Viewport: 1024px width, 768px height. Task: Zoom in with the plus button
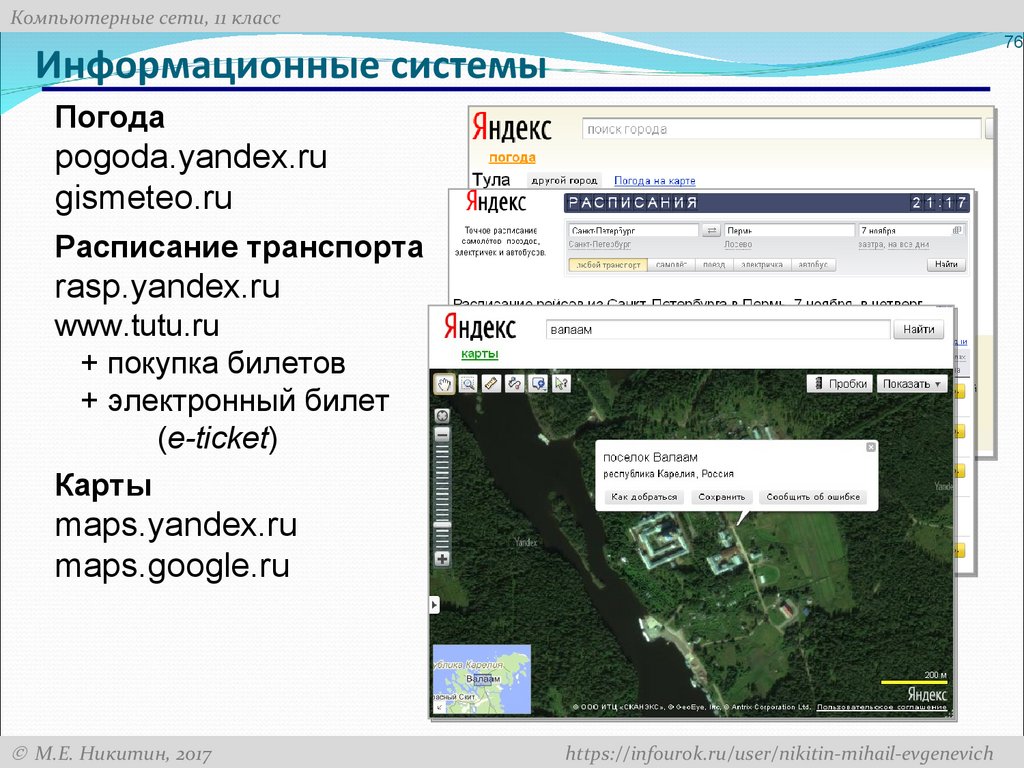tap(442, 559)
